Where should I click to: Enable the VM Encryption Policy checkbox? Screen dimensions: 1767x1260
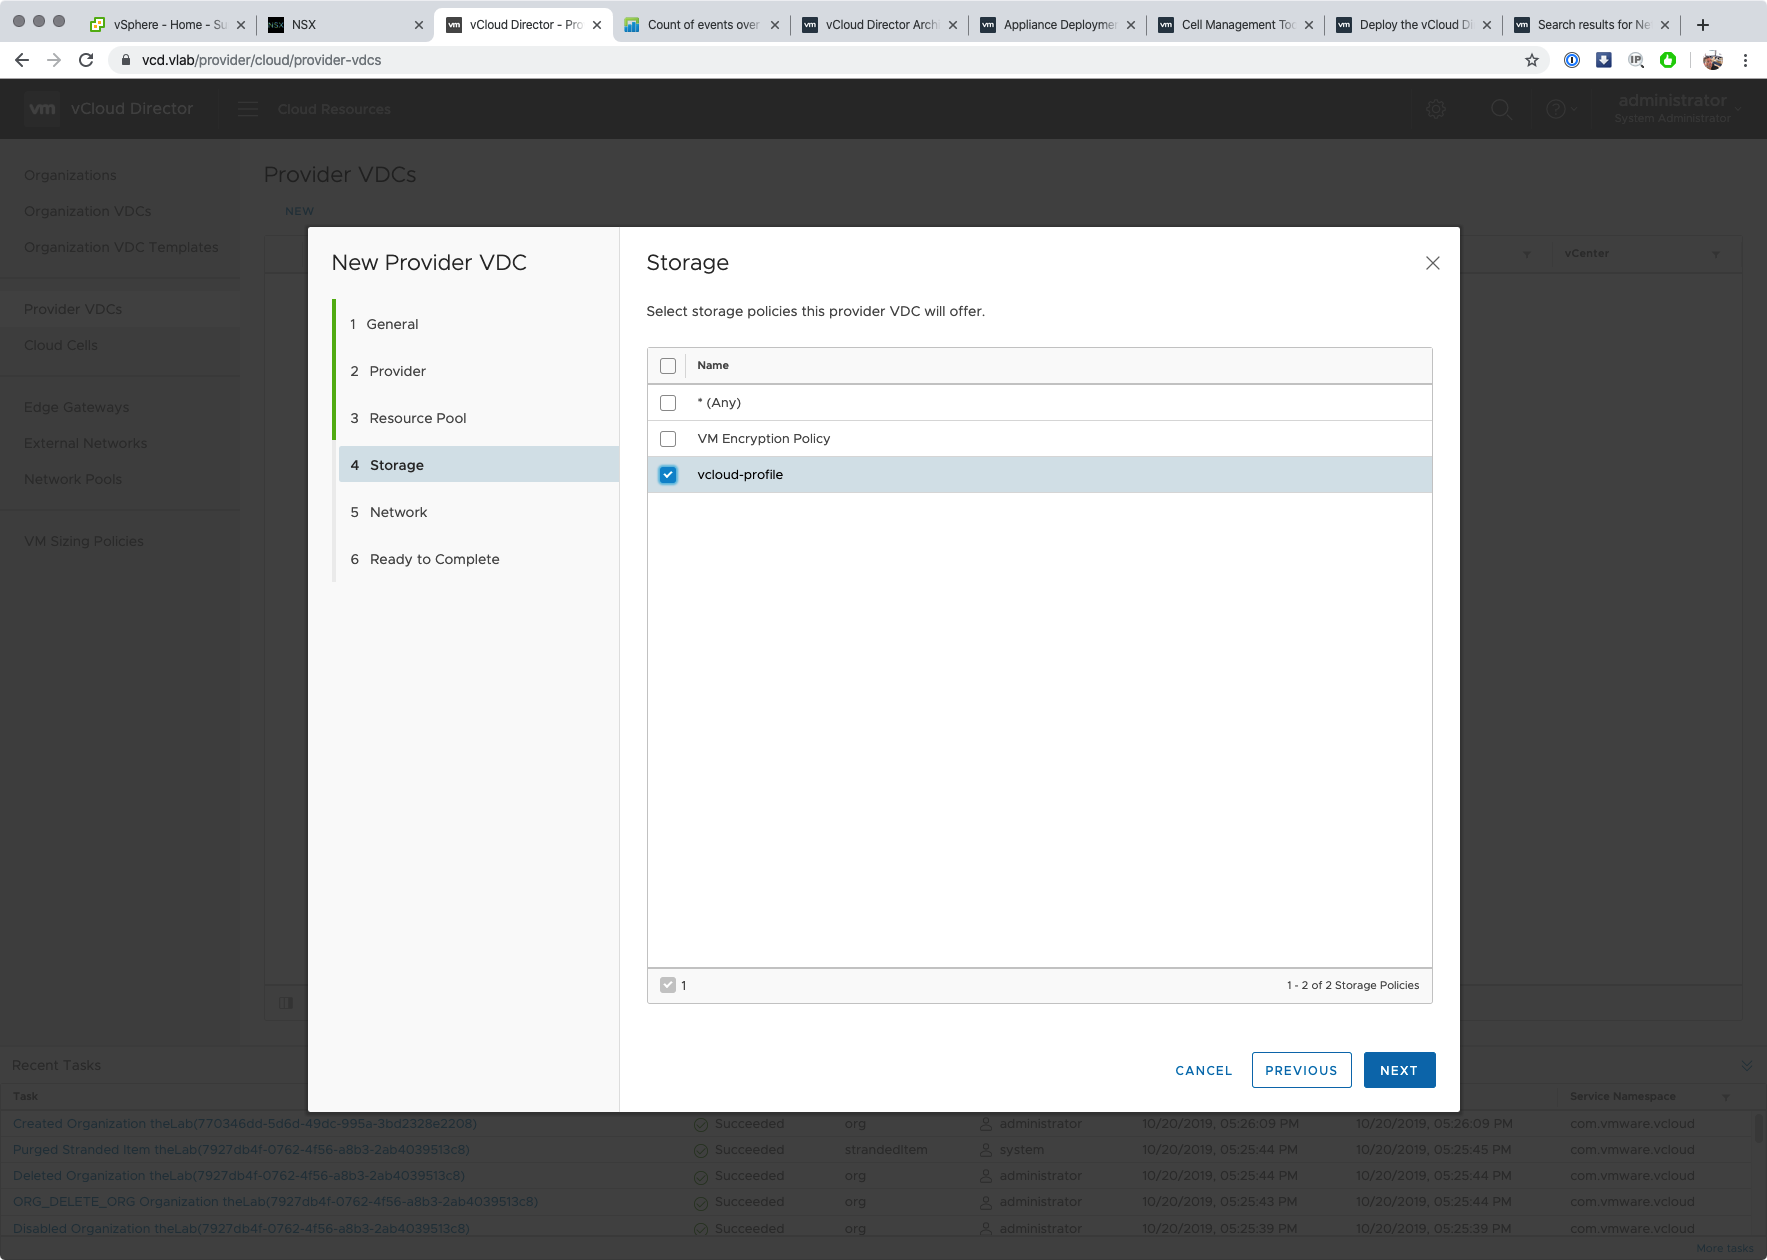tap(668, 439)
